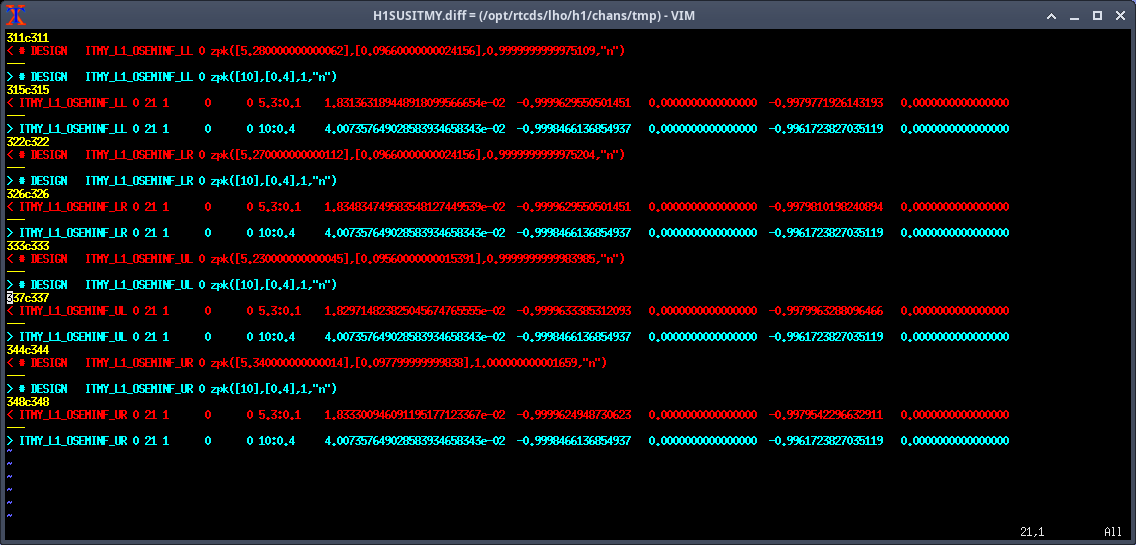Place cursor on diff hunk header 311c311
Screen dimensions: 1136x545
pyautogui.click(x=27, y=38)
